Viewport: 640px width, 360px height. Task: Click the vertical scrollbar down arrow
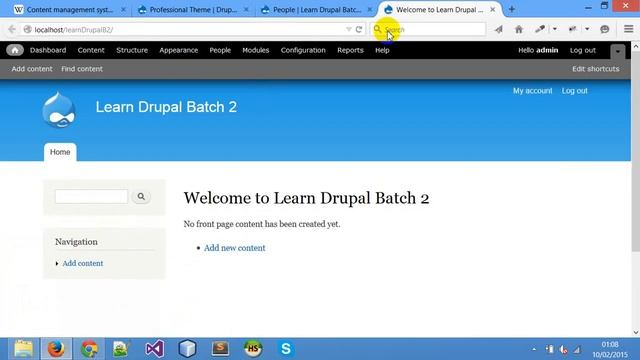pyautogui.click(x=636, y=332)
